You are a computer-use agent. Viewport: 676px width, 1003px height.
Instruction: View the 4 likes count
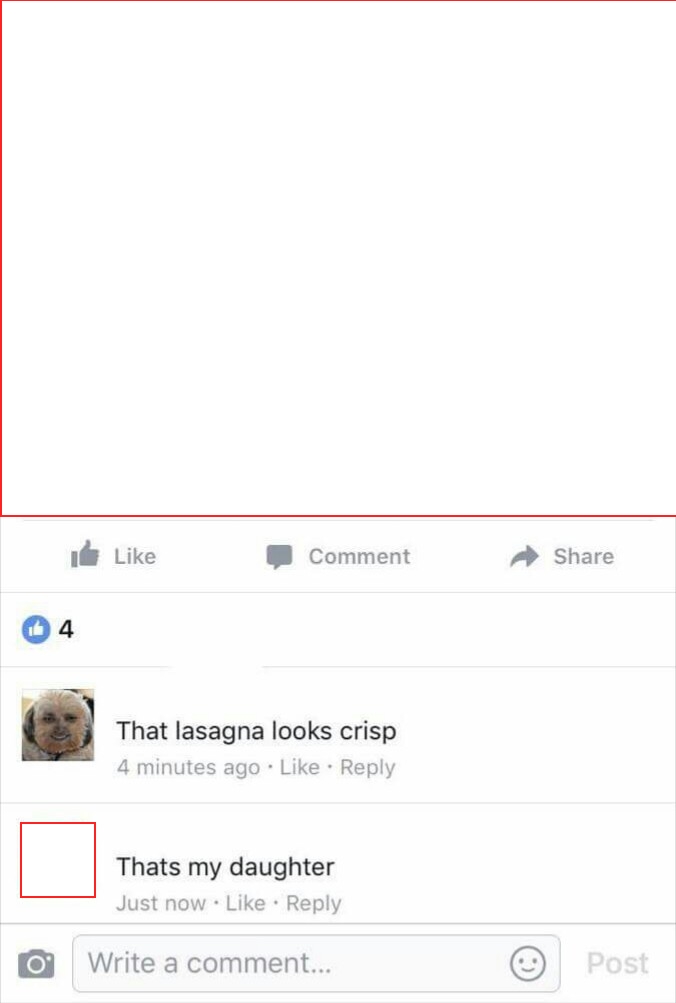coord(66,629)
